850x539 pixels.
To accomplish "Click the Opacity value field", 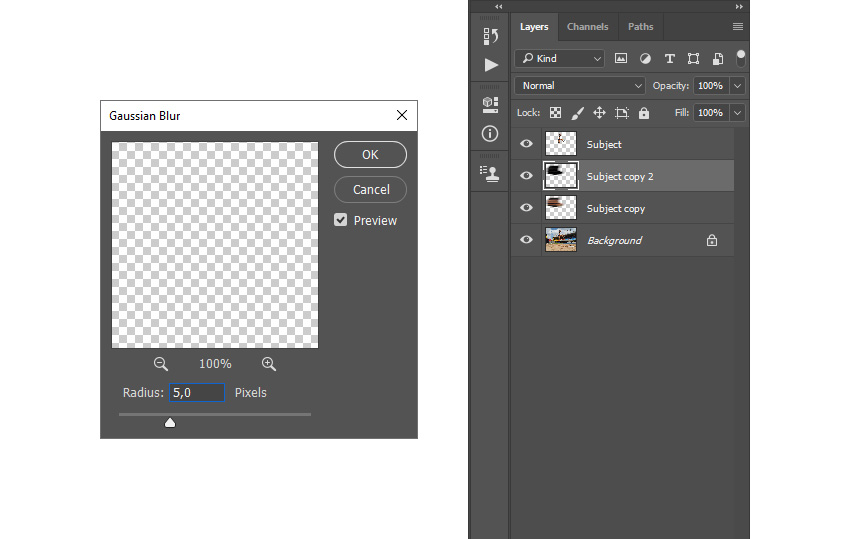I will [x=711, y=86].
